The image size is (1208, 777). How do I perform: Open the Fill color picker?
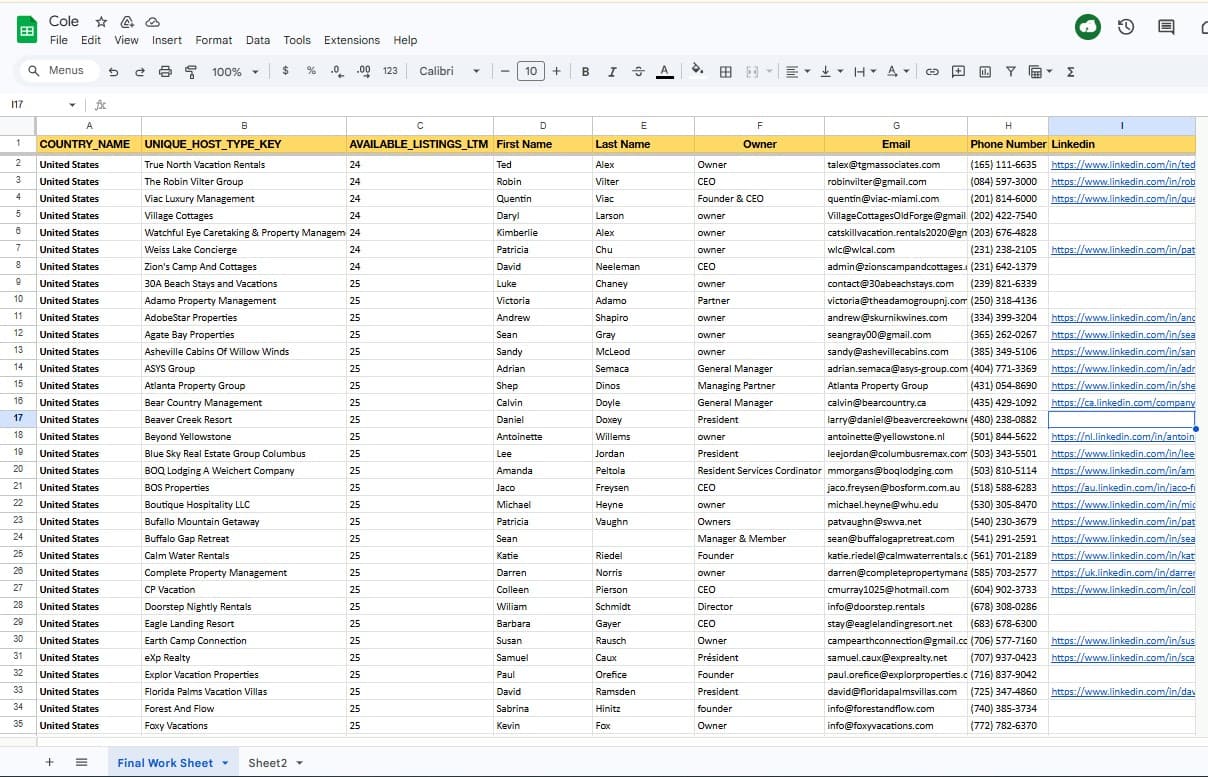(x=695, y=71)
